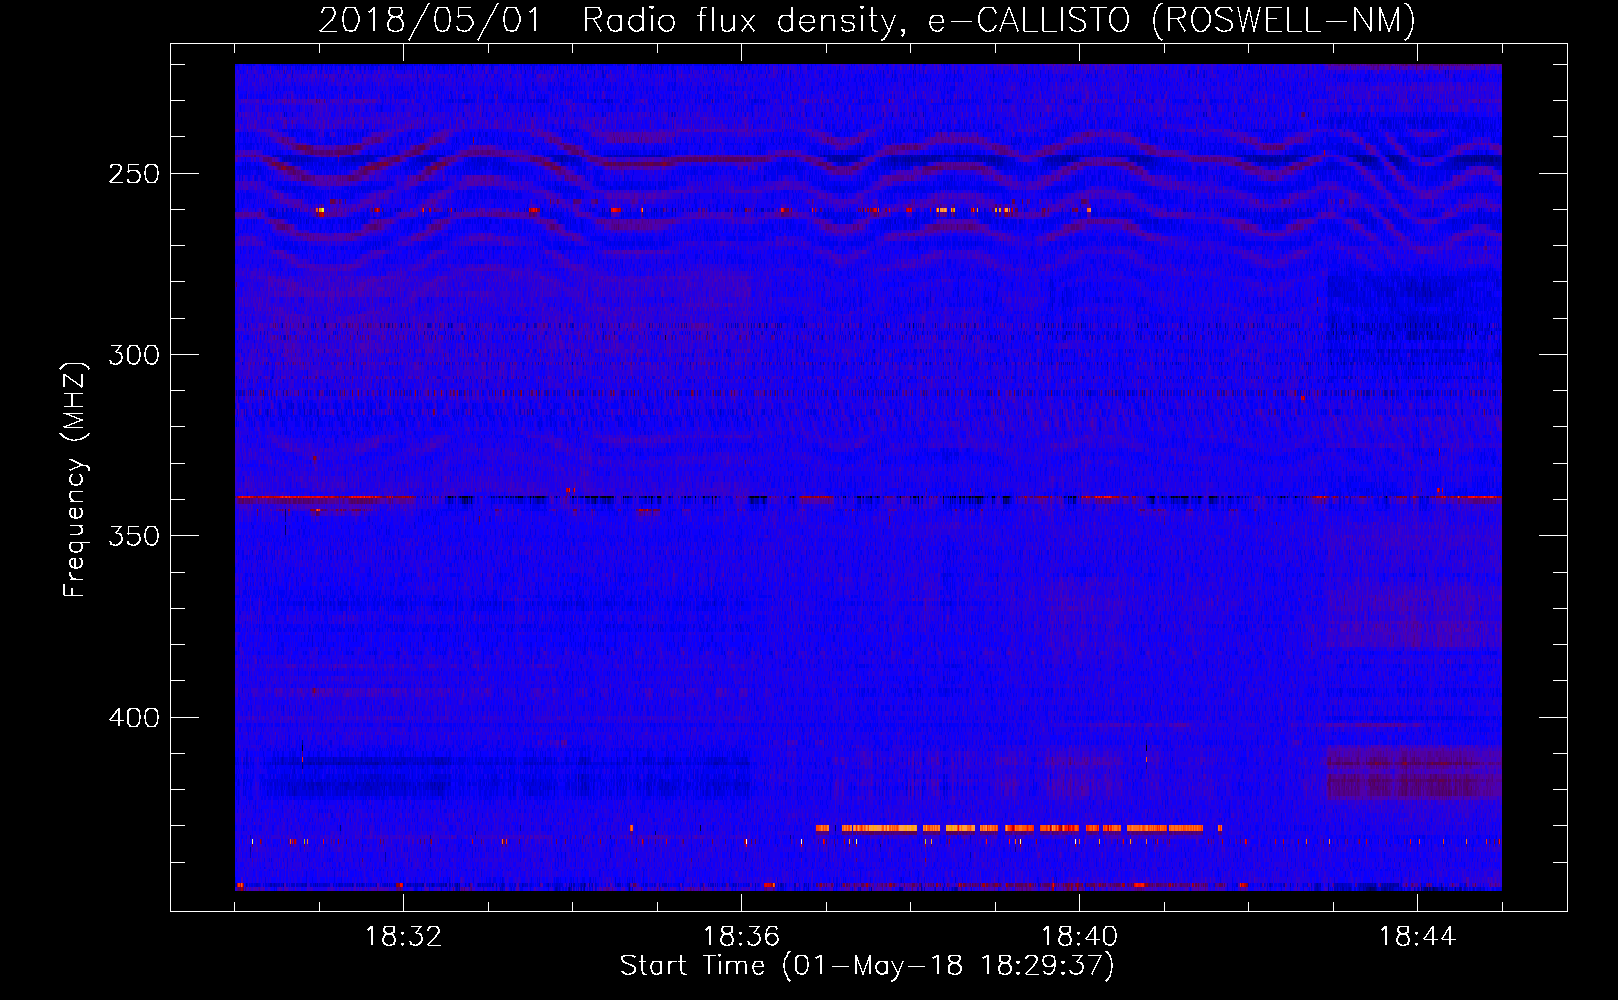The height and width of the screenshot is (1000, 1618).
Task: Click the "Start Time (01-May-18 18:29:37)" label
Action: (867, 966)
